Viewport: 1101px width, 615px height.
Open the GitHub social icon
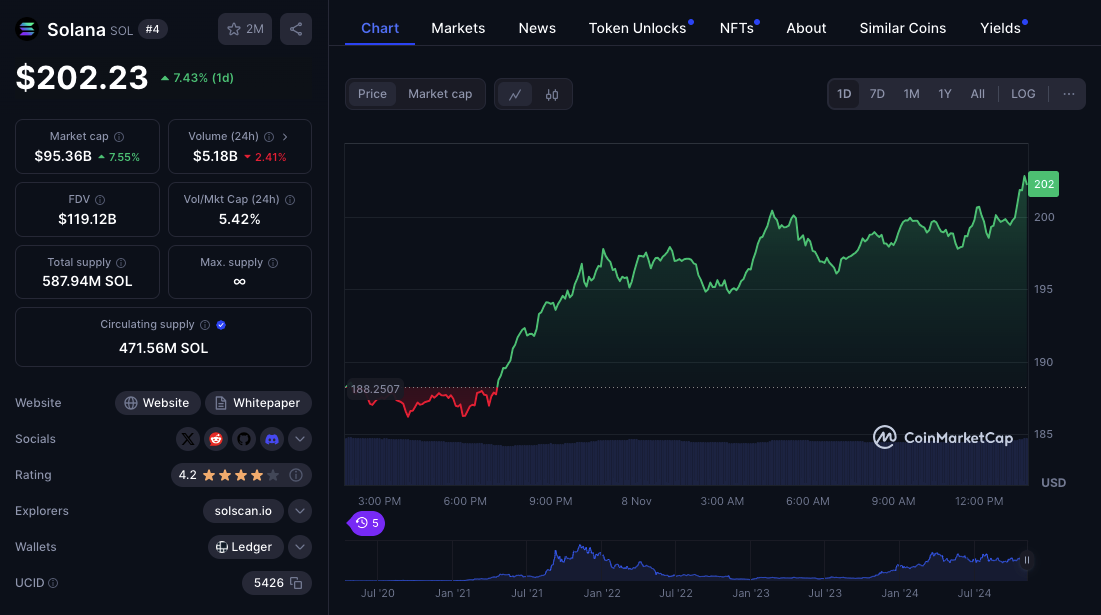[x=244, y=439]
